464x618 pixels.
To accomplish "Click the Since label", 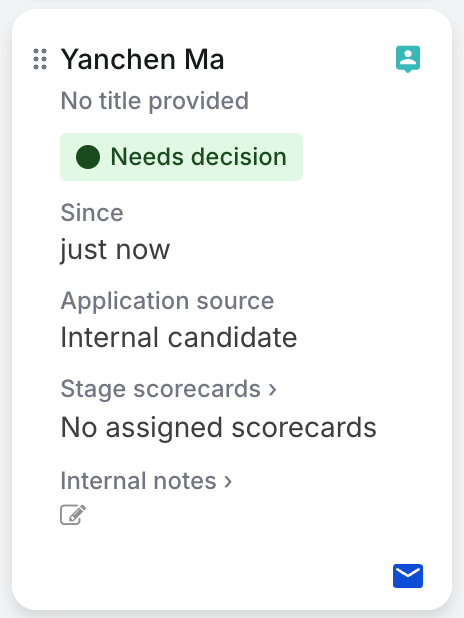I will point(92,213).
